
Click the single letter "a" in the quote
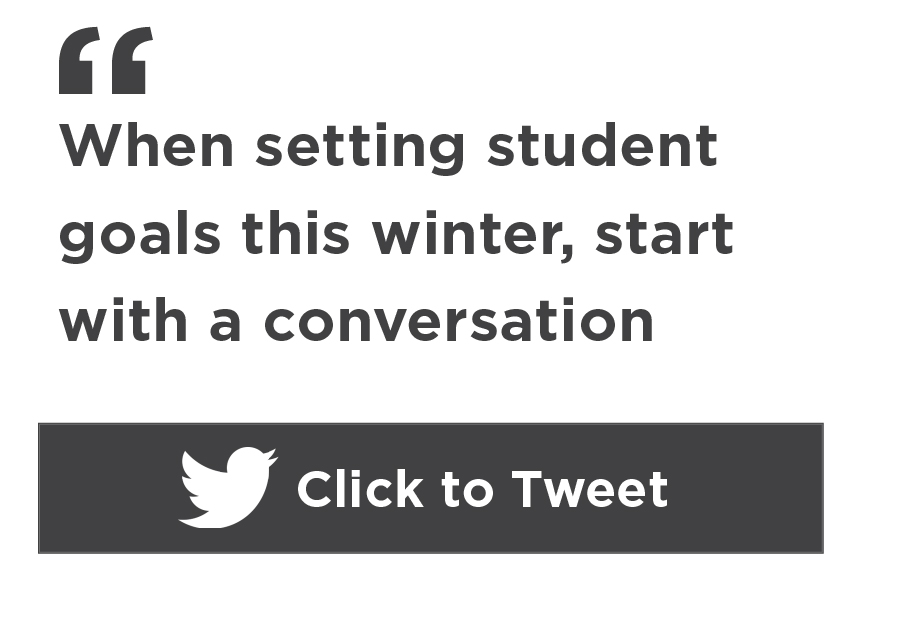225,325
